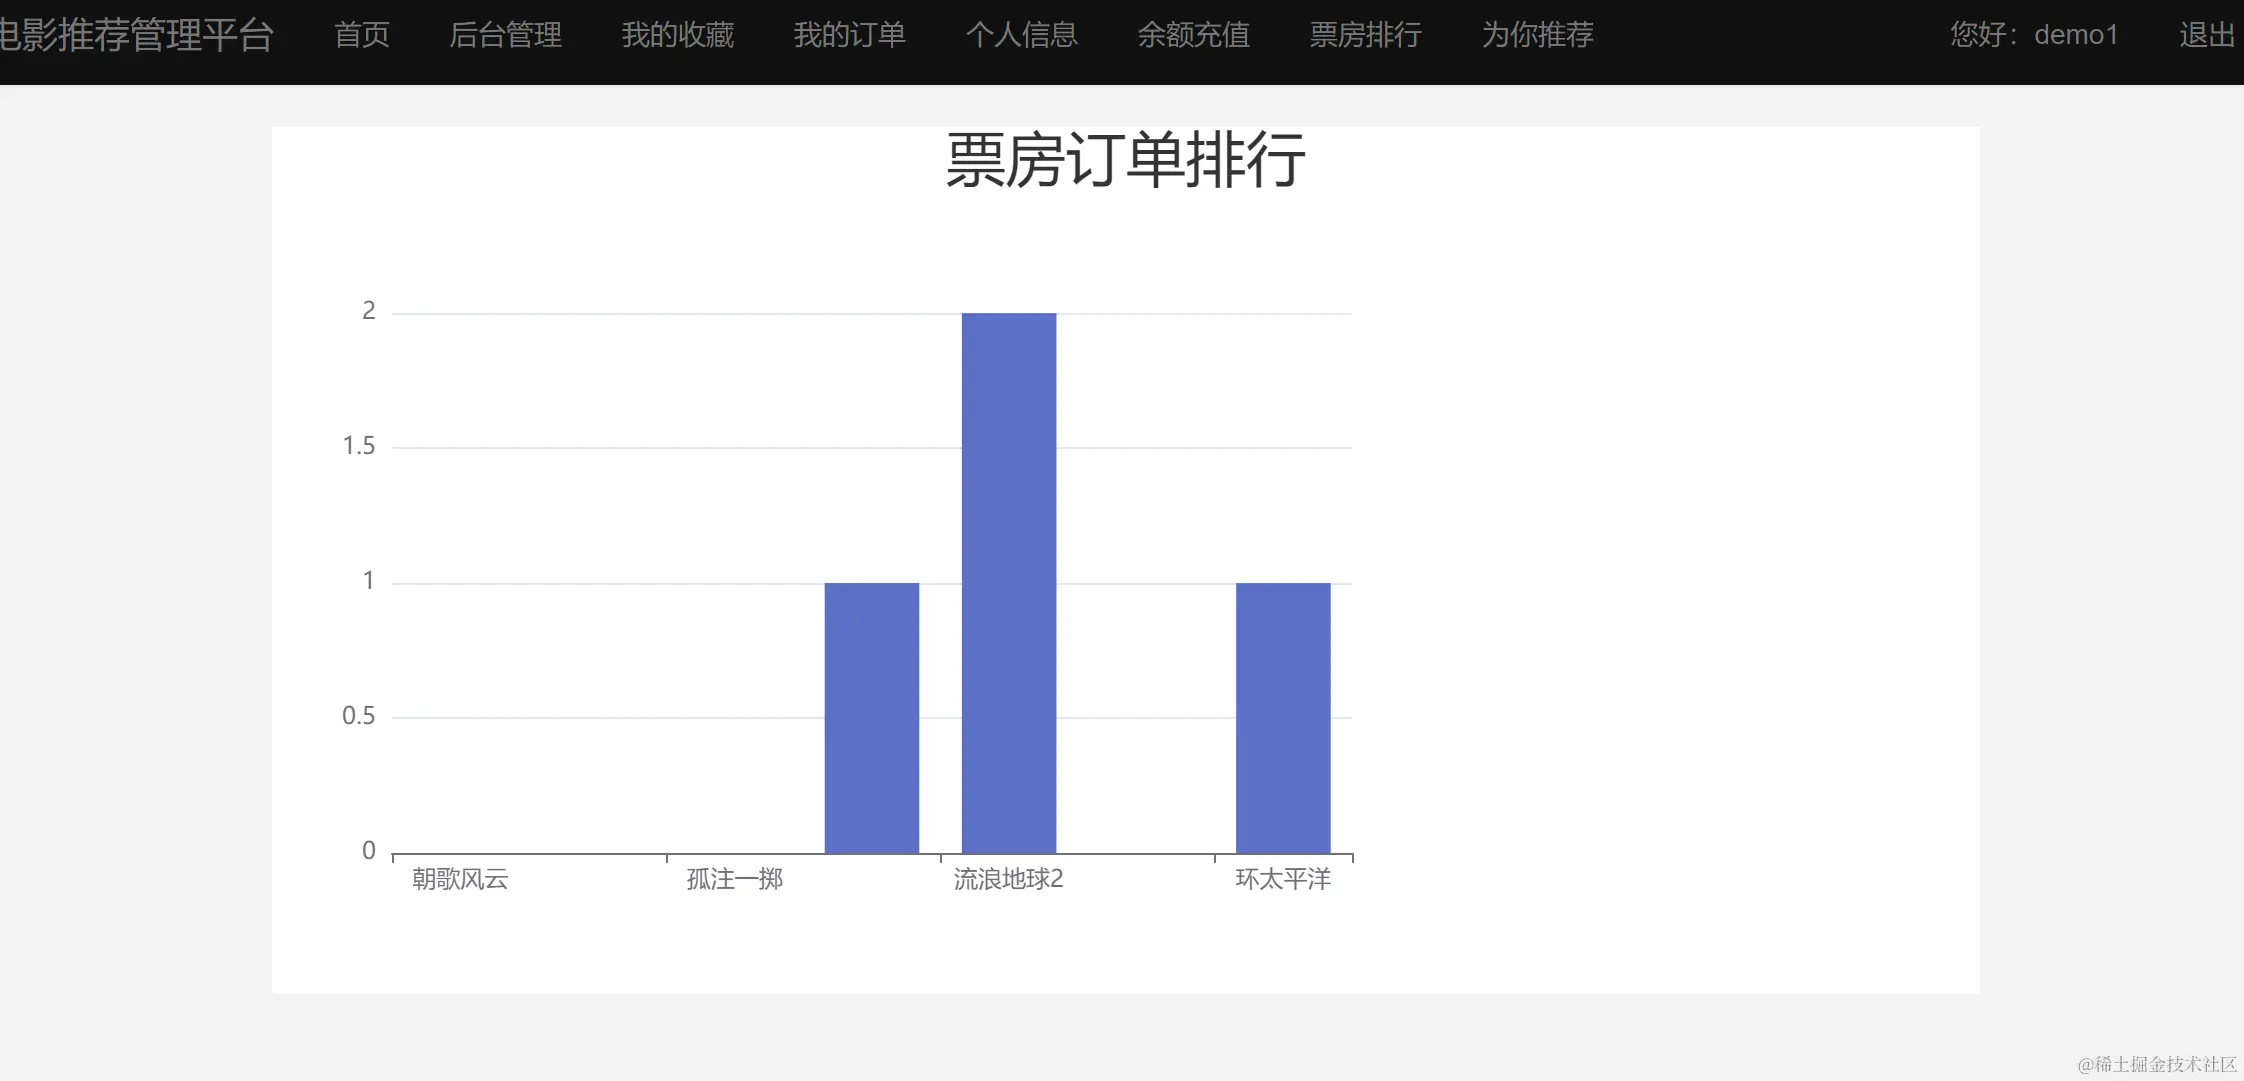This screenshot has width=2244, height=1081.
Task: Open 我的订单 menu item
Action: (849, 35)
